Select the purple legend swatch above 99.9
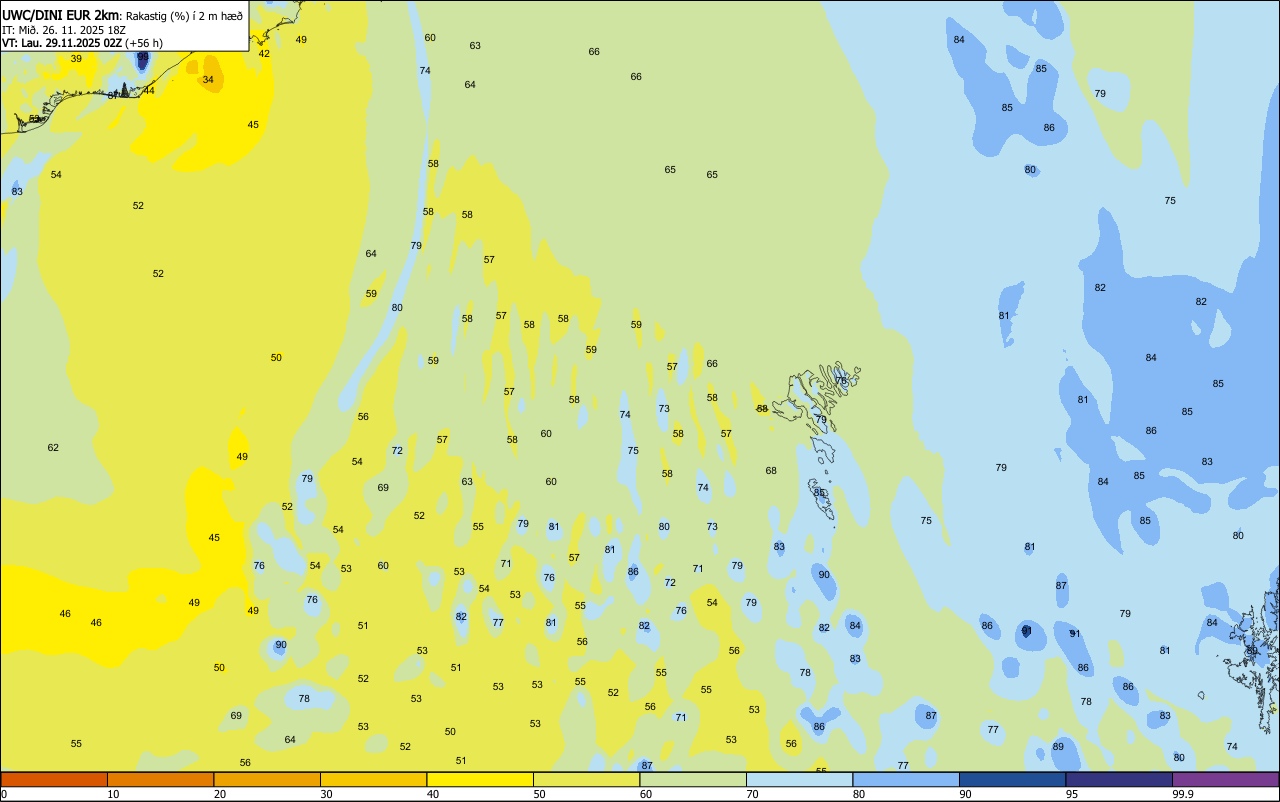This screenshot has width=1280, height=802. (x=1225, y=779)
